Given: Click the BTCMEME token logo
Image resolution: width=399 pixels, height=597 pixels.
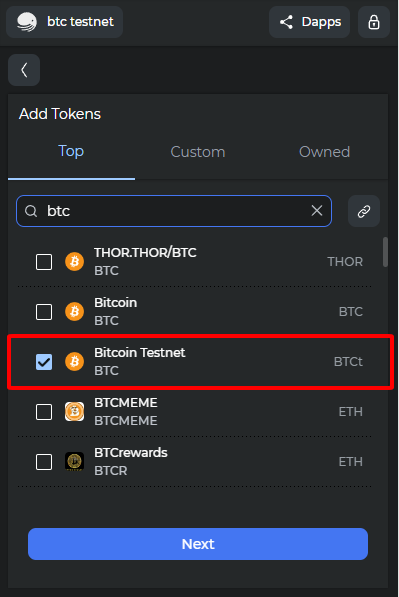Looking at the screenshot, I should 75,412.
